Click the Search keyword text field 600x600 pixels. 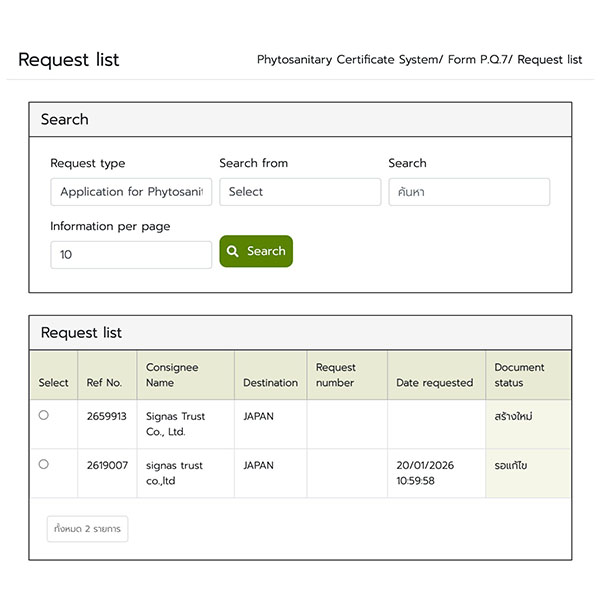[x=469, y=192]
